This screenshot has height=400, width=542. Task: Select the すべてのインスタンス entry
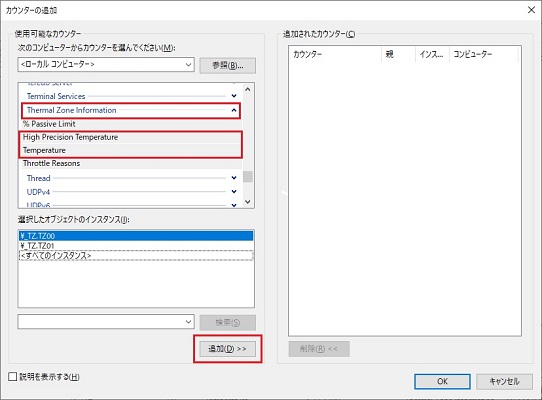(x=136, y=255)
